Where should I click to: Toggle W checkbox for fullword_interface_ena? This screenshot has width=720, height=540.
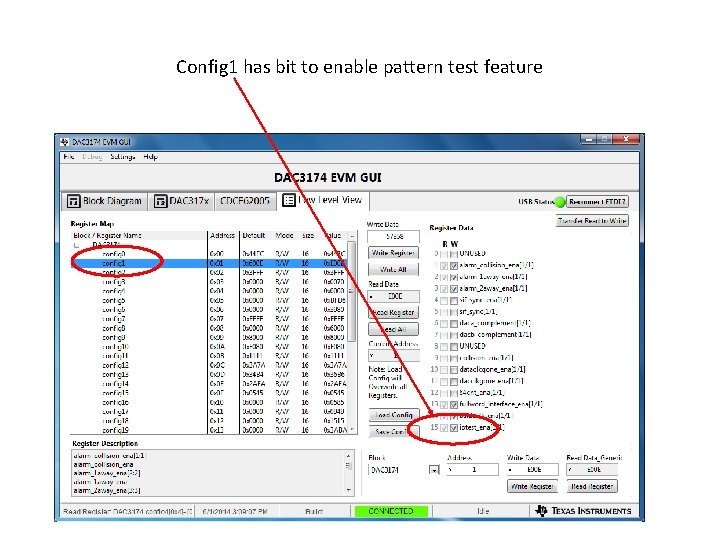click(454, 405)
